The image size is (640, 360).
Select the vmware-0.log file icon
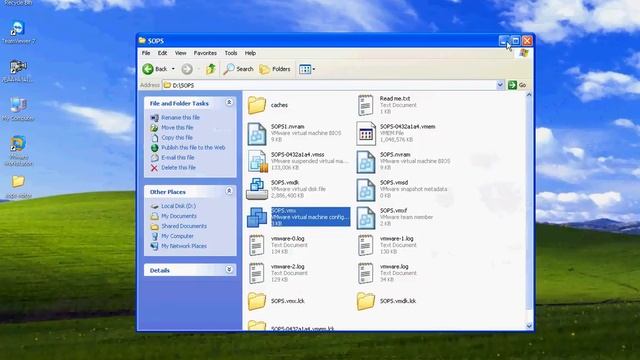click(257, 245)
